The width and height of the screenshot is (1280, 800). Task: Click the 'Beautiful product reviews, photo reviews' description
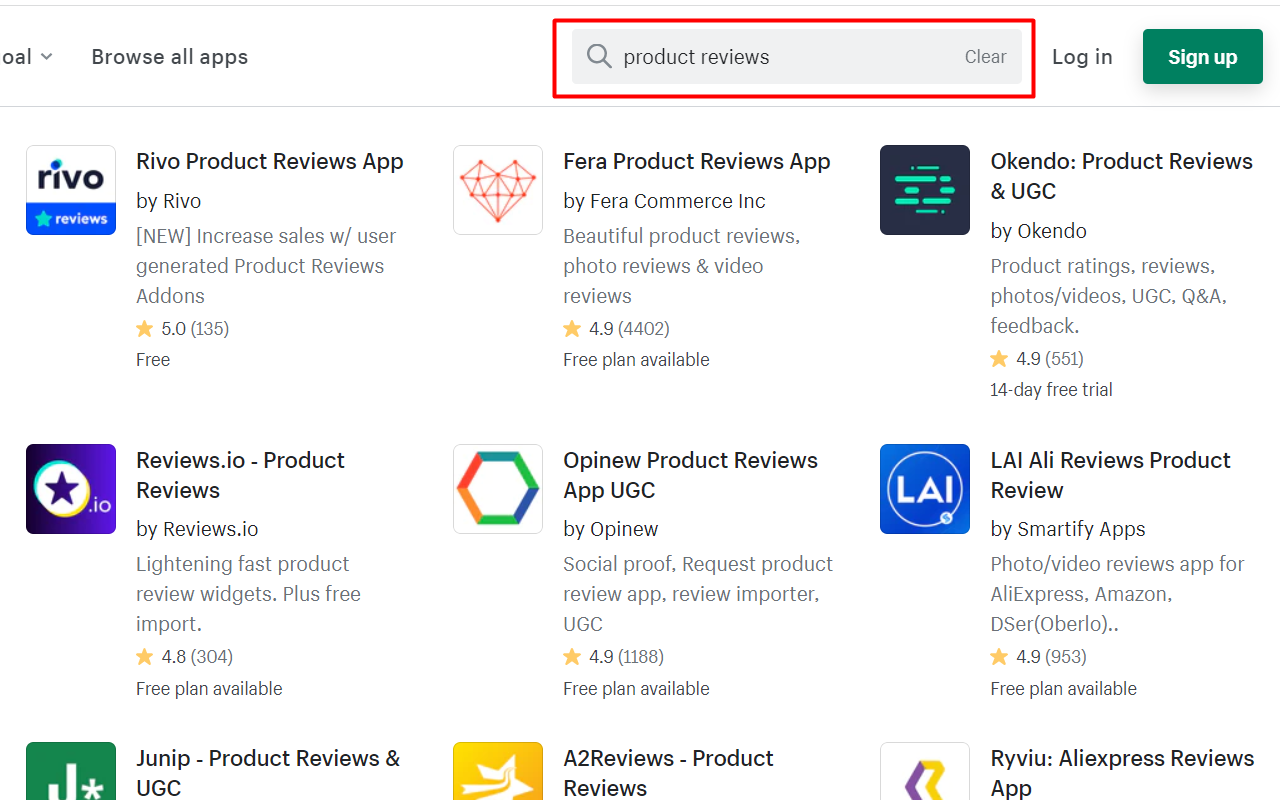click(681, 266)
